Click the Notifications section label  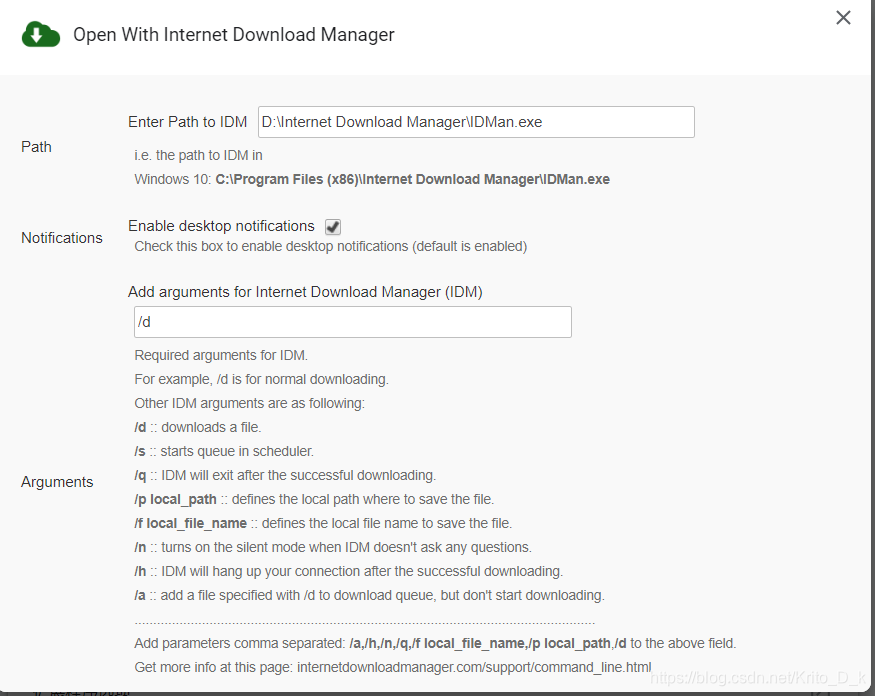coord(62,238)
